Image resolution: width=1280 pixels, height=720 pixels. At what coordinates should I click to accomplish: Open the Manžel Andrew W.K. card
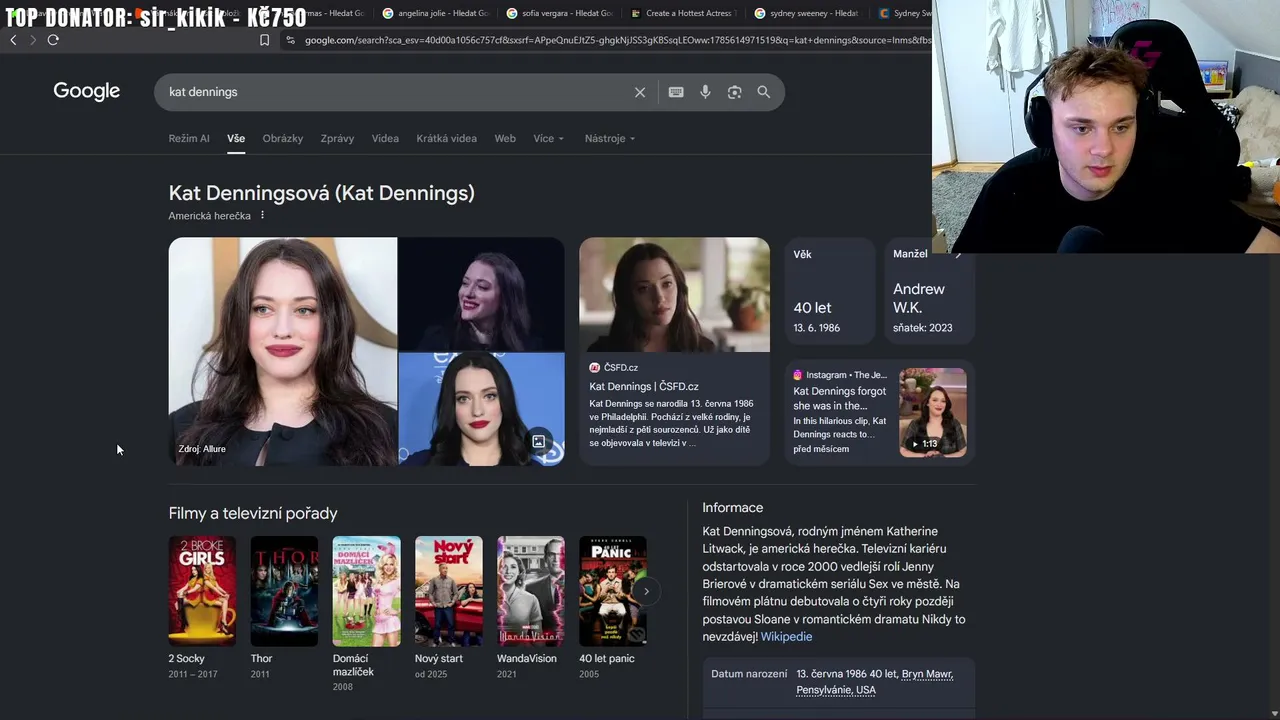point(930,291)
